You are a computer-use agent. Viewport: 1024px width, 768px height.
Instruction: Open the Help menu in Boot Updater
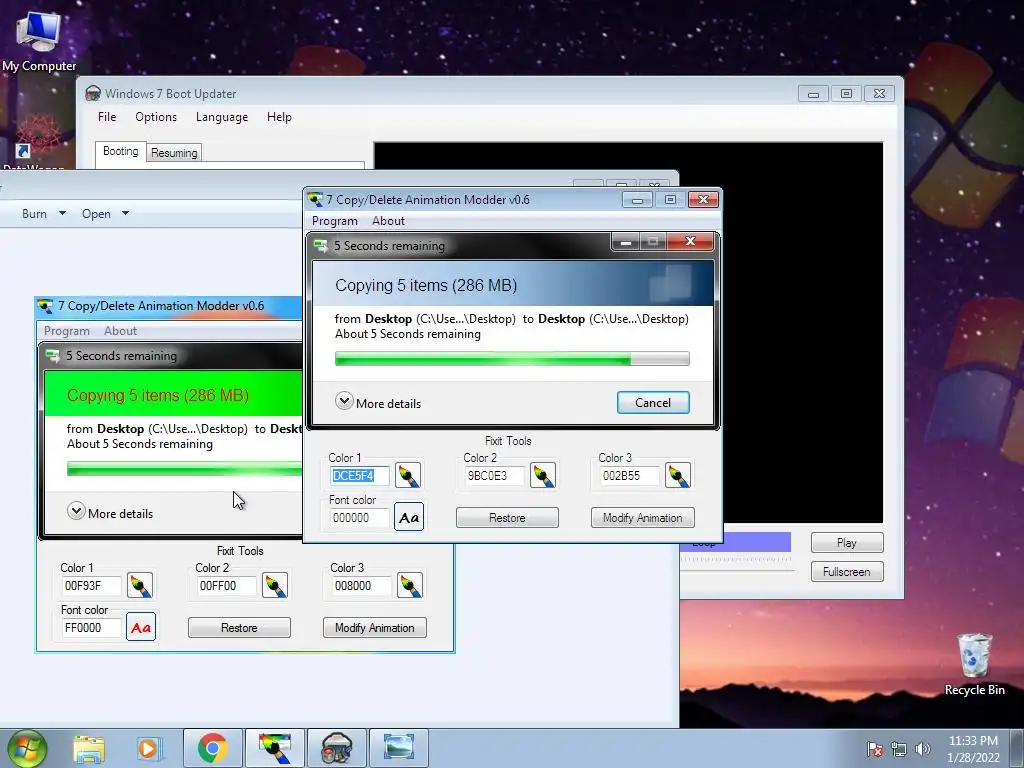coord(279,117)
